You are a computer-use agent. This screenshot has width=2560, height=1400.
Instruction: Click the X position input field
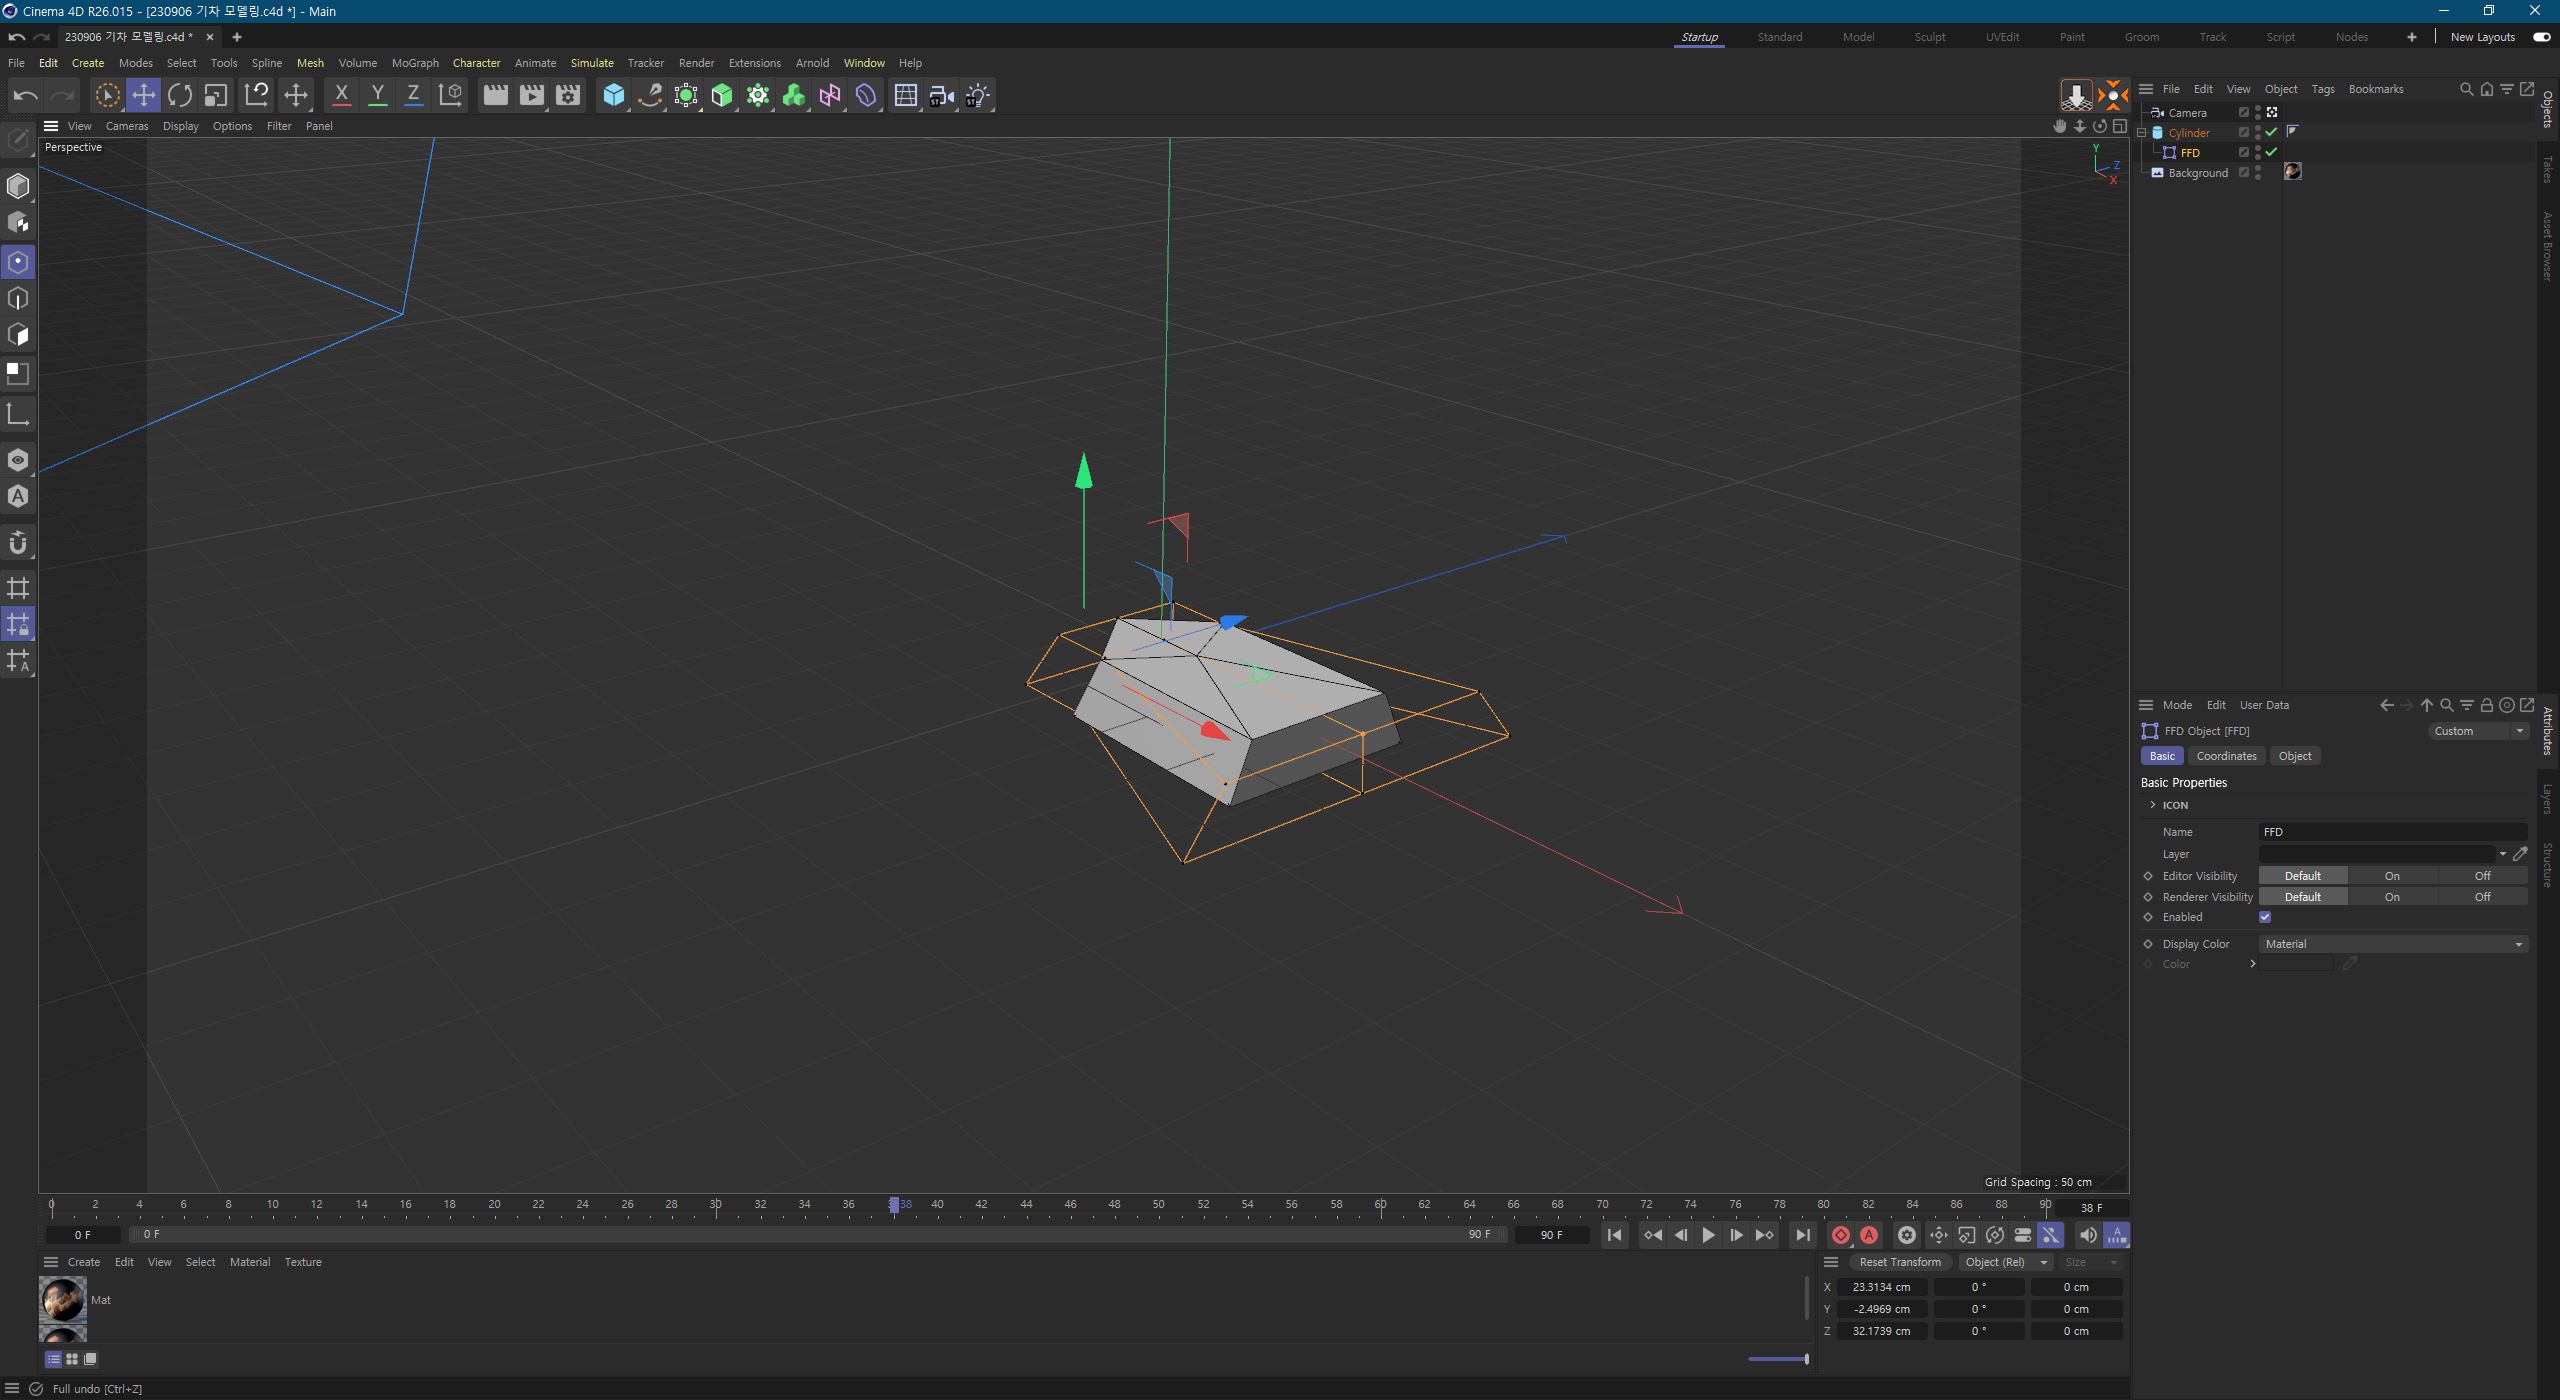pos(1881,1287)
